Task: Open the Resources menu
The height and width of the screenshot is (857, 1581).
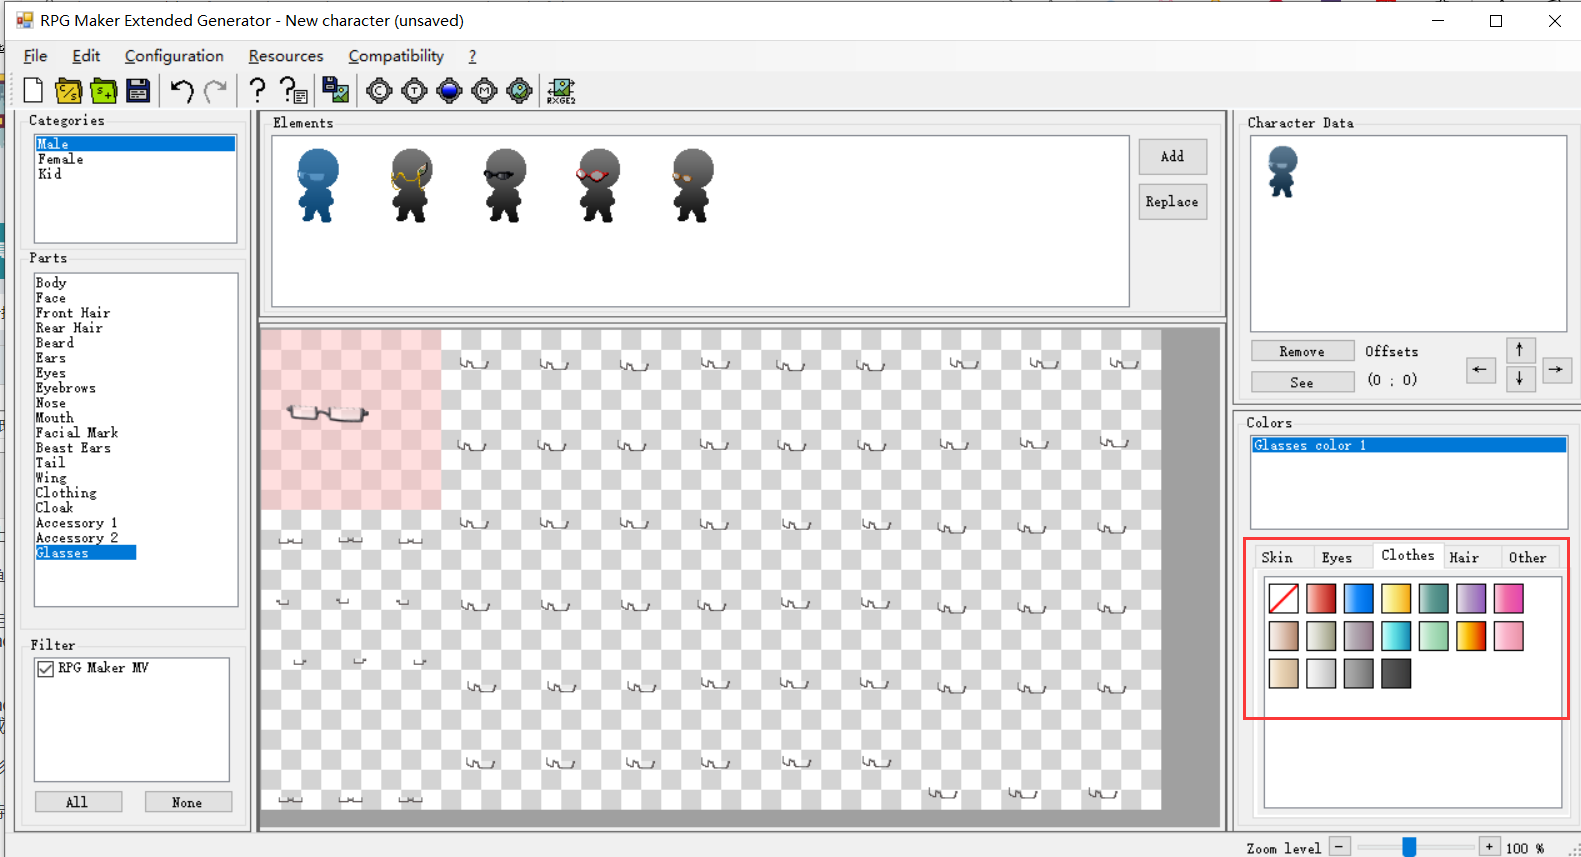Action: click(286, 56)
